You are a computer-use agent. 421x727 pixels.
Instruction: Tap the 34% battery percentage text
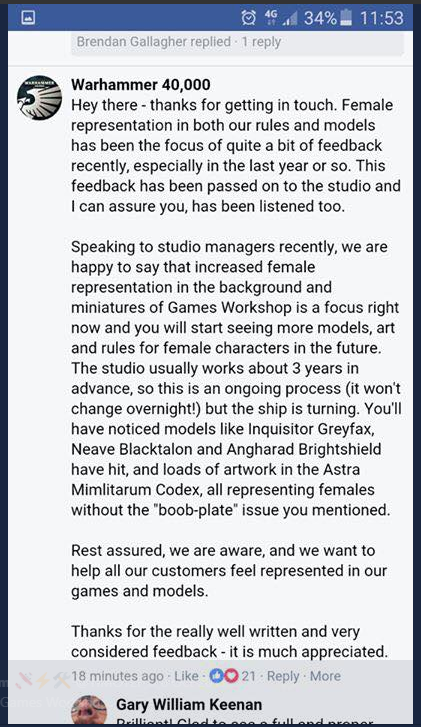coord(320,18)
